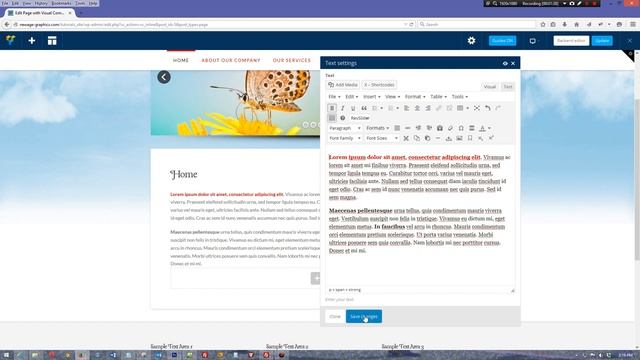
Task: Justify text alignment
Action: [397, 128]
